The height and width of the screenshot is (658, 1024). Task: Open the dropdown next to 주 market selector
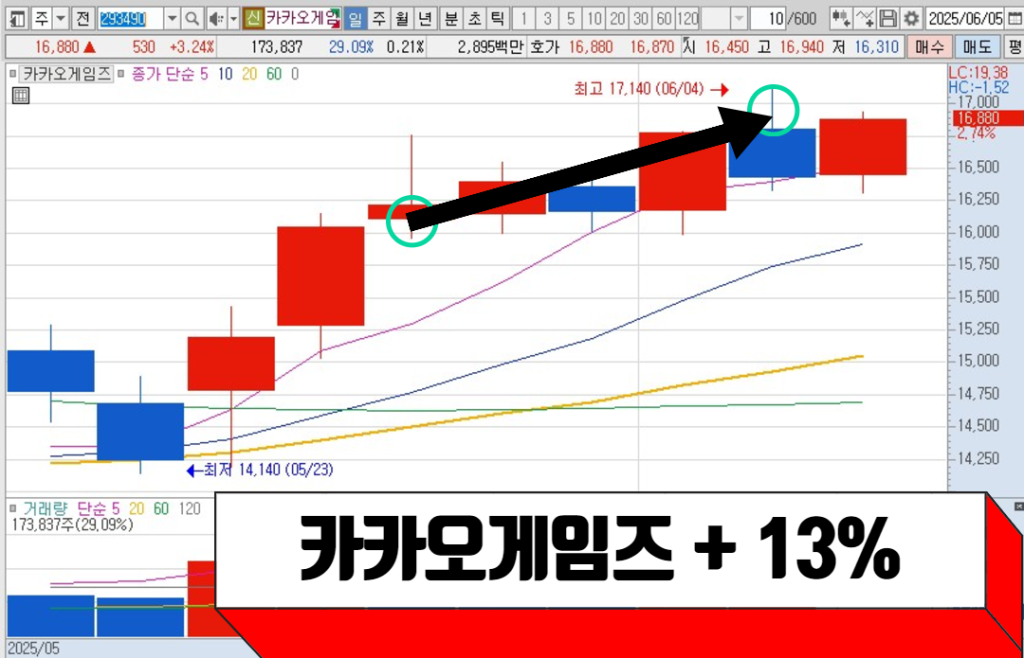61,19
